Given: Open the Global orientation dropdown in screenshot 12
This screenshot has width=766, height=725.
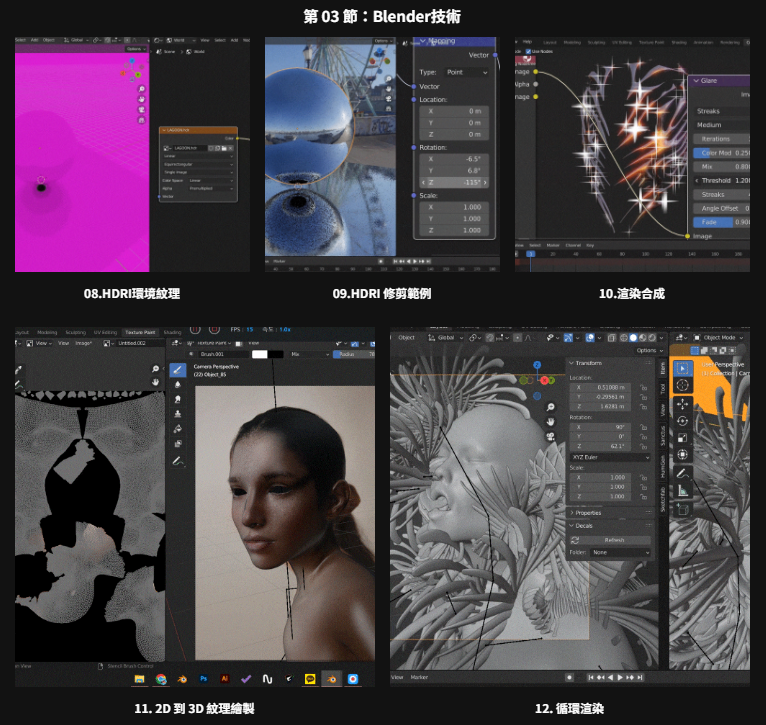Looking at the screenshot, I should 446,338.
